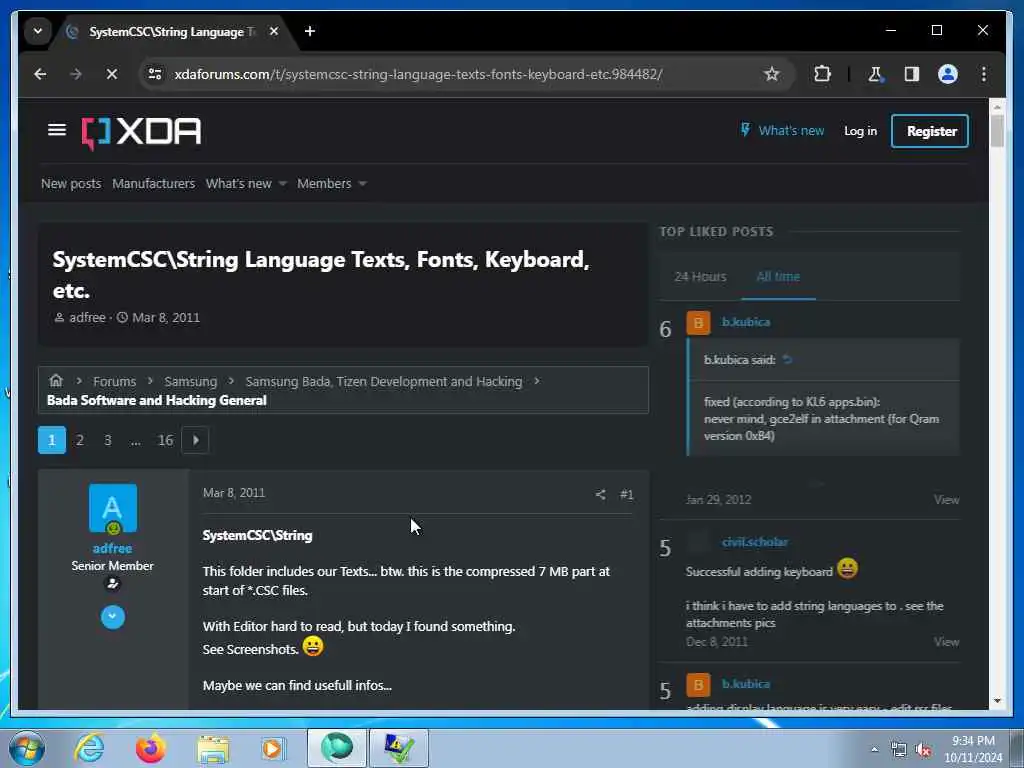Expand adfree's user details chevron
Image resolution: width=1024 pixels, height=768 pixels.
click(x=112, y=616)
